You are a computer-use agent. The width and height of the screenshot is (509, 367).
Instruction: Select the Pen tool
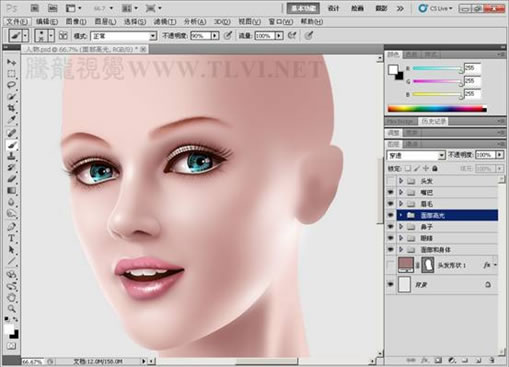pyautogui.click(x=11, y=227)
